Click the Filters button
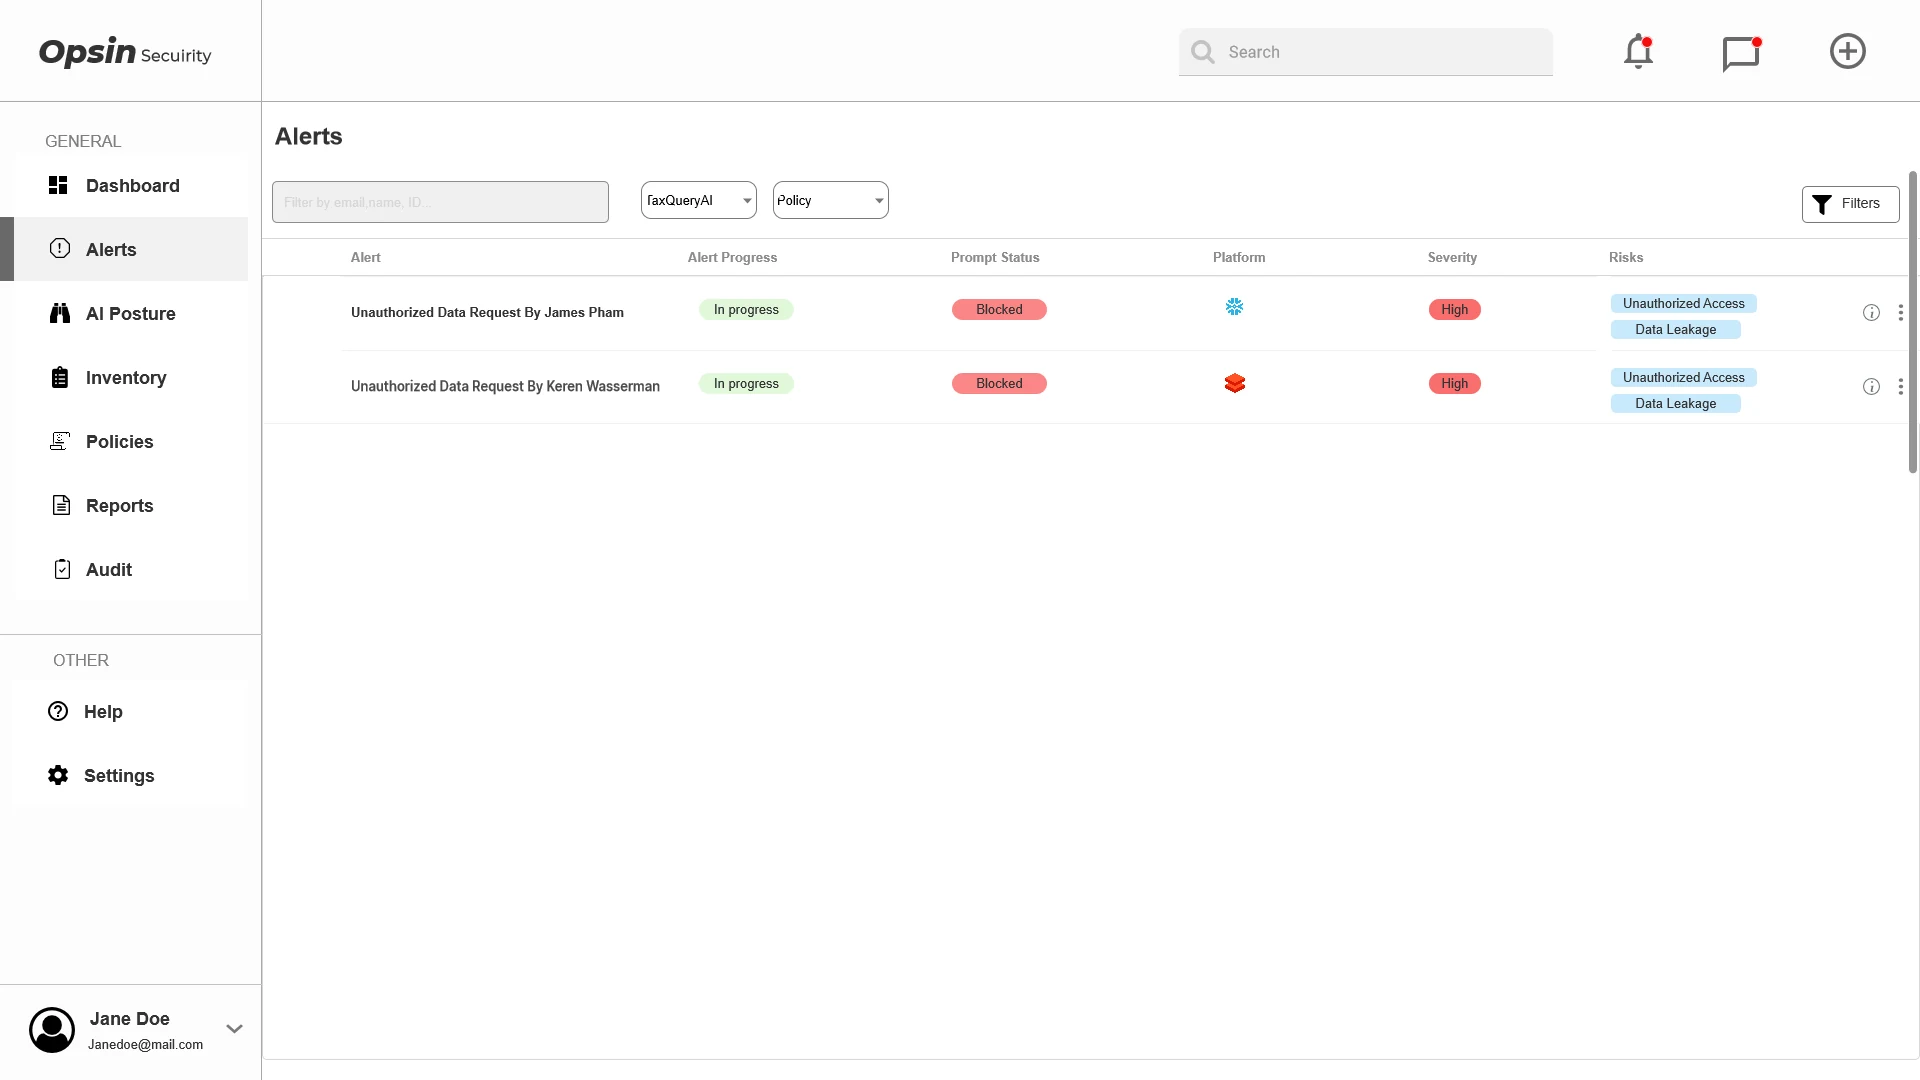Screen dimensions: 1920x1080 [x=1850, y=204]
